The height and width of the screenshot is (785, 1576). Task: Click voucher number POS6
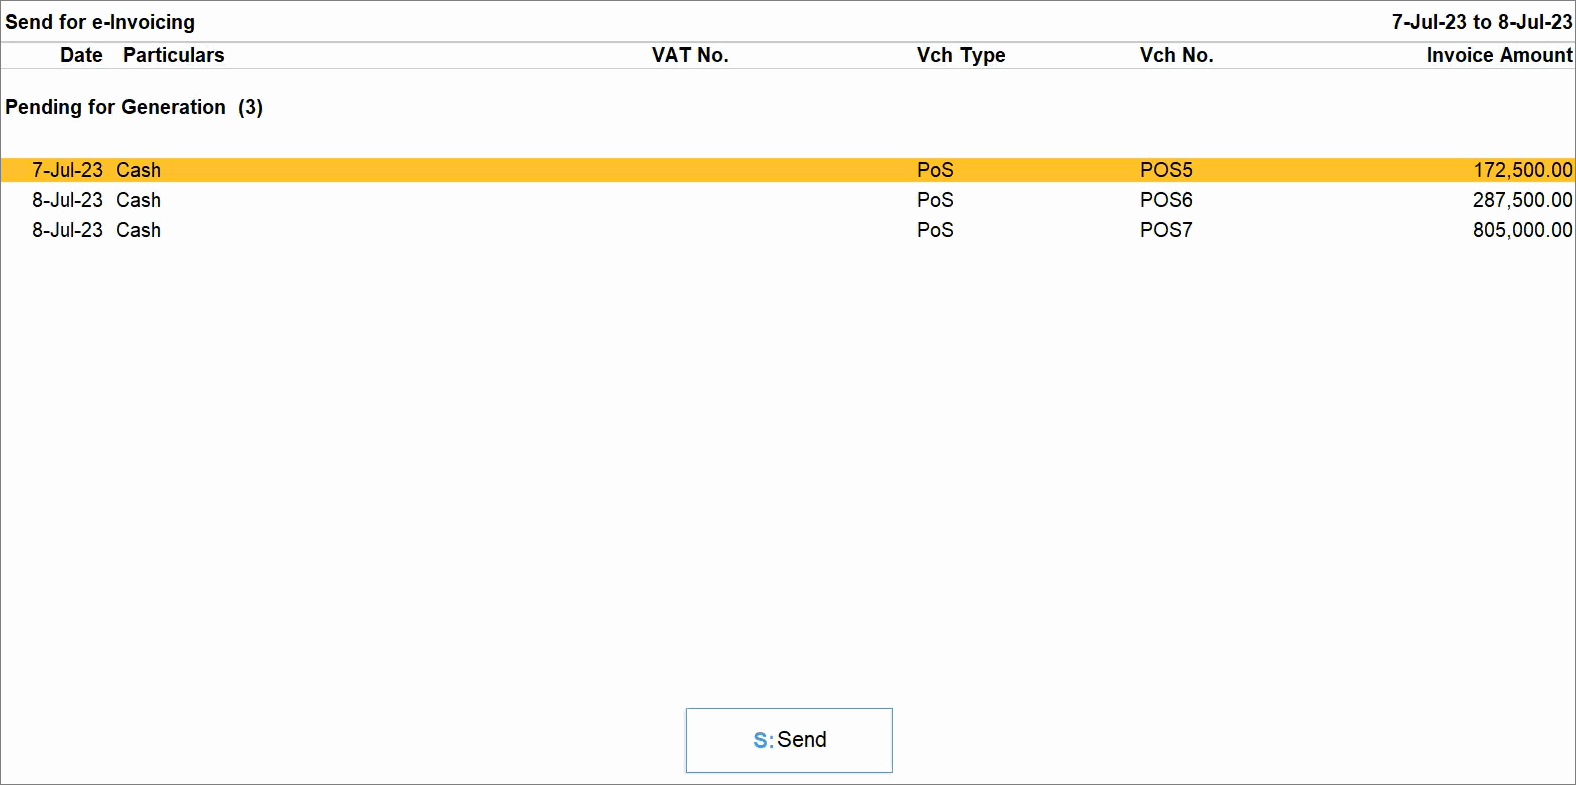point(1166,200)
